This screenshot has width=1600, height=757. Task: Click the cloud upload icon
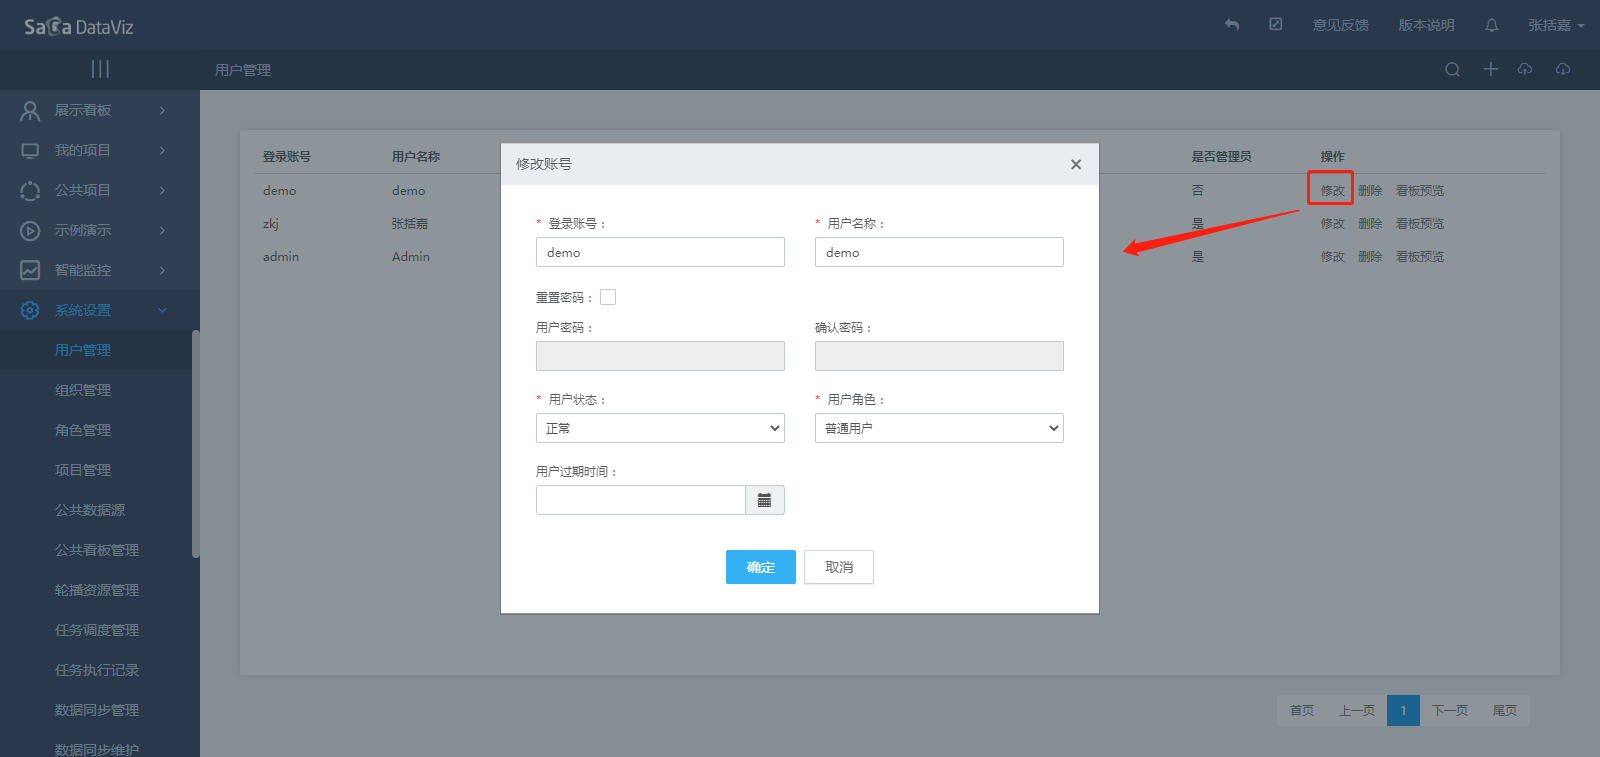pos(1525,69)
